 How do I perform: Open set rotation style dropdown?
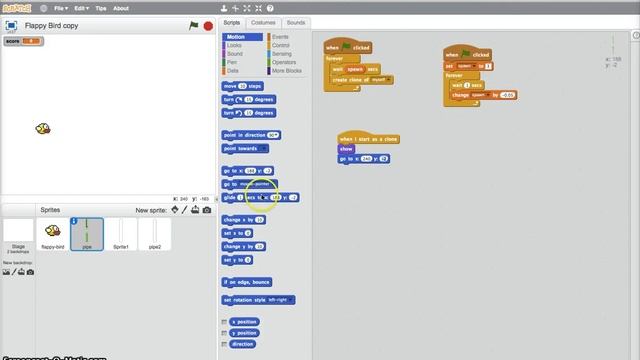tap(291, 300)
